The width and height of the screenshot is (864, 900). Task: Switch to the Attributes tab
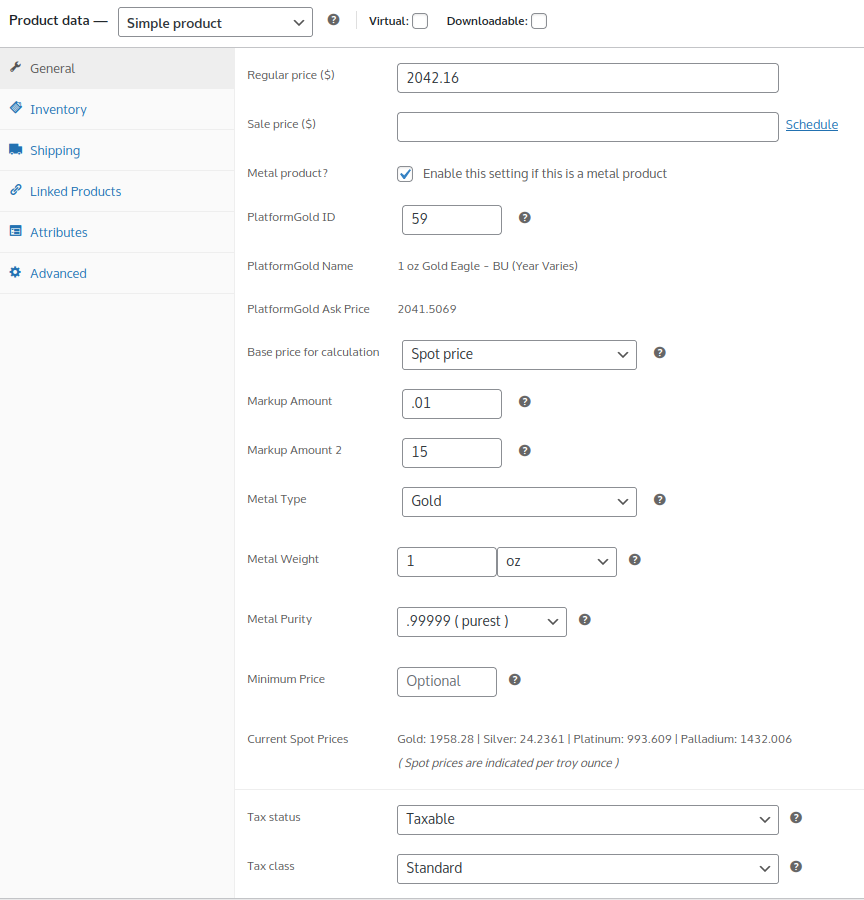click(117, 232)
